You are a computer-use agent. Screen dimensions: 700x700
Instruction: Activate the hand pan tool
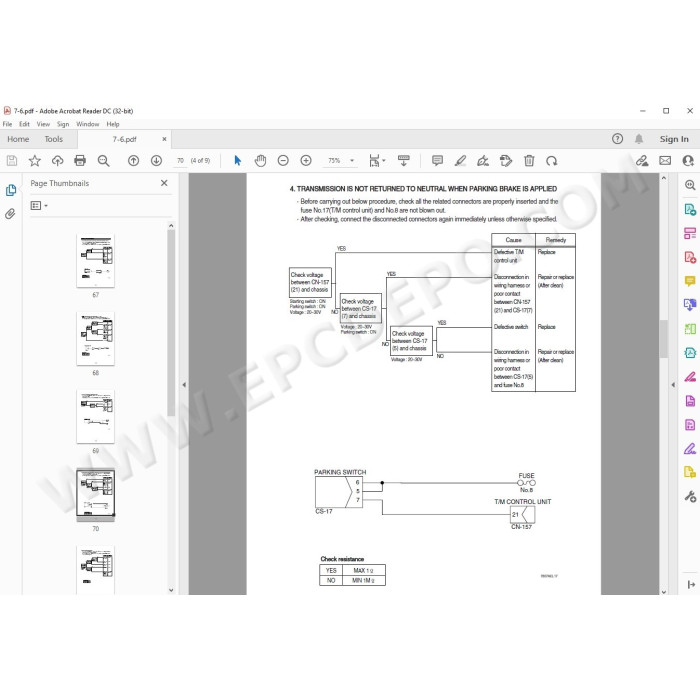[x=260, y=161]
